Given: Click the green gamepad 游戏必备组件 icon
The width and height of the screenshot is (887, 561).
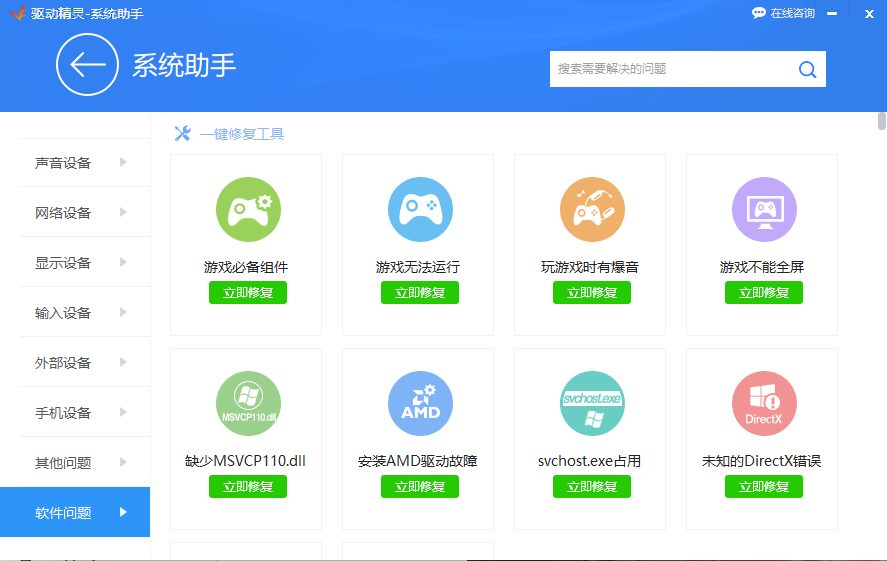Looking at the screenshot, I should [248, 209].
